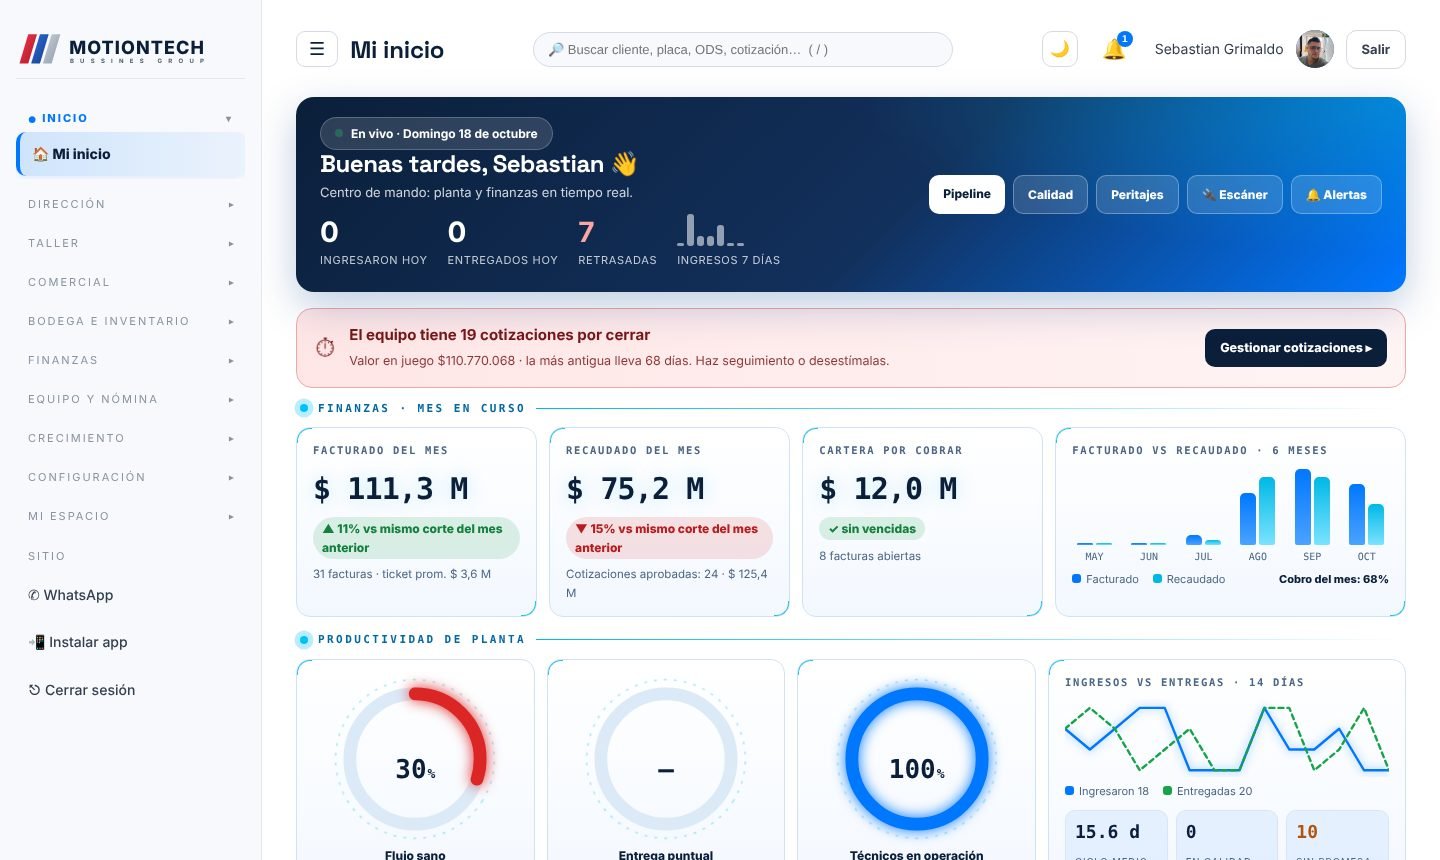
Task: Collapse the INICIO sidebar section
Action: 131,118
